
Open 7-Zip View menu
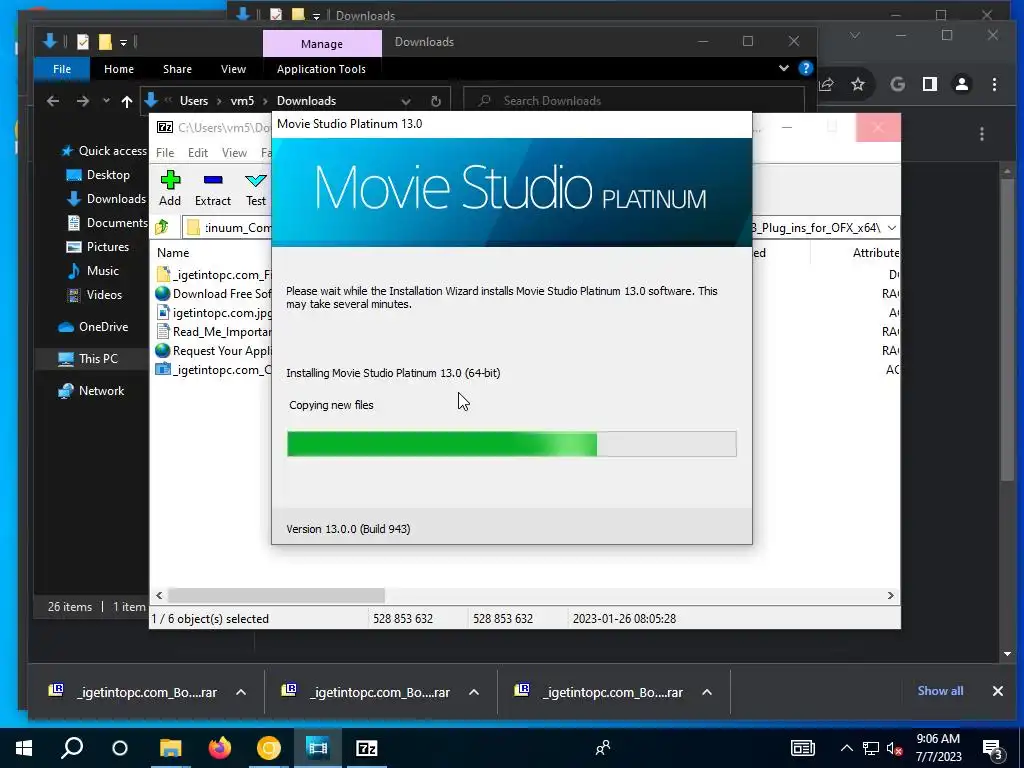tap(234, 152)
